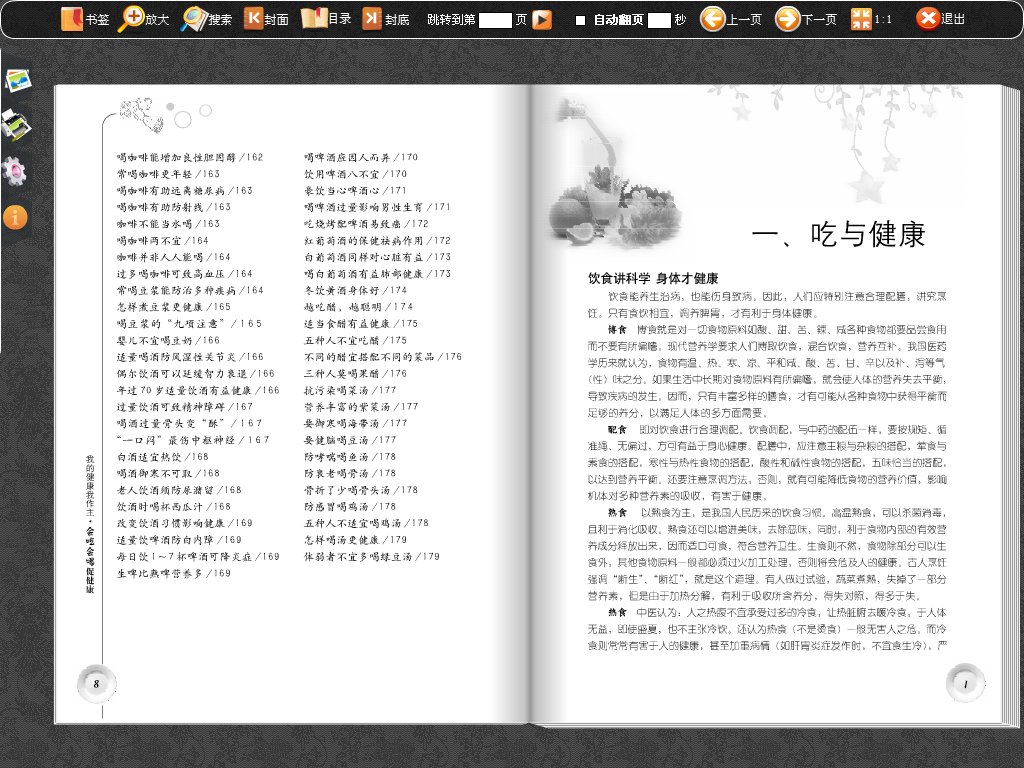Click contents entry 婴儿不宜喝豆奶 /166

click(168, 340)
